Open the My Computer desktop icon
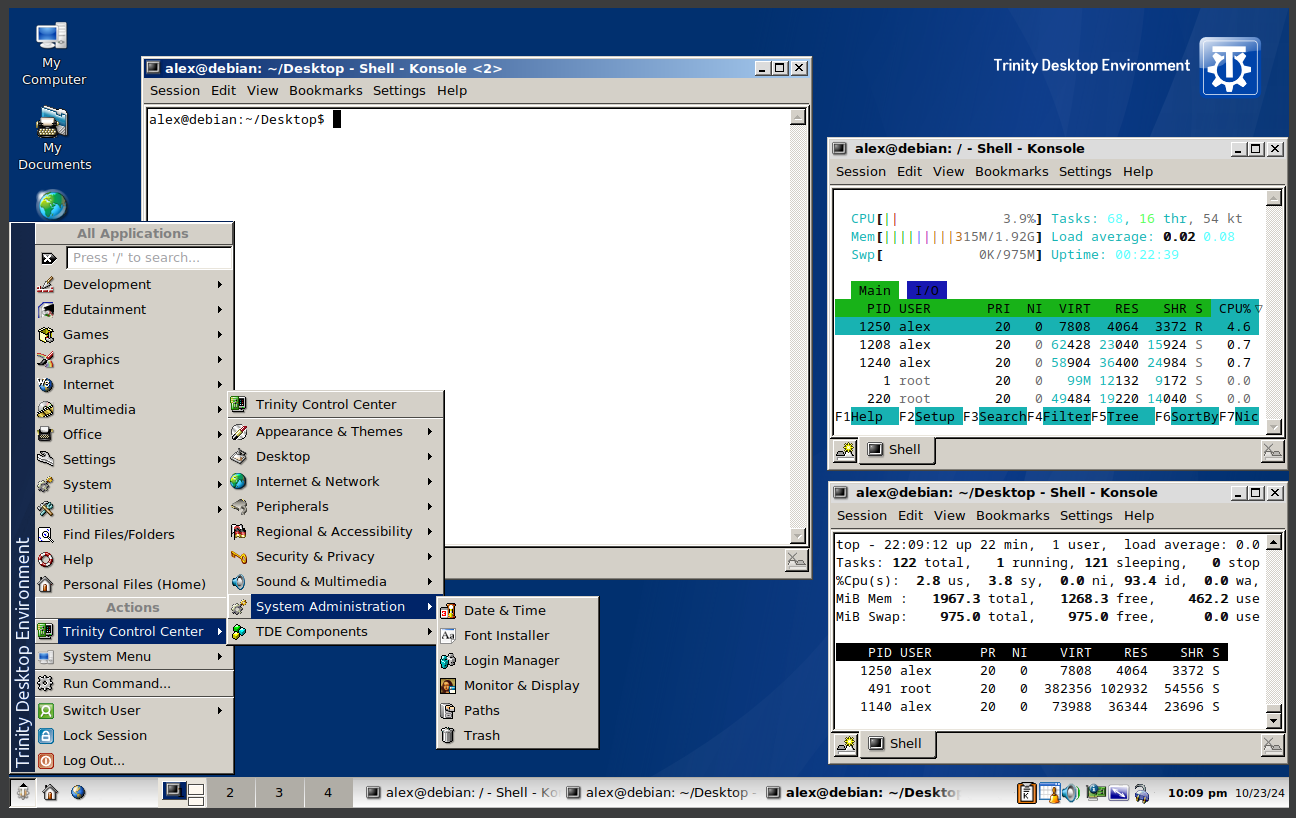 click(53, 38)
